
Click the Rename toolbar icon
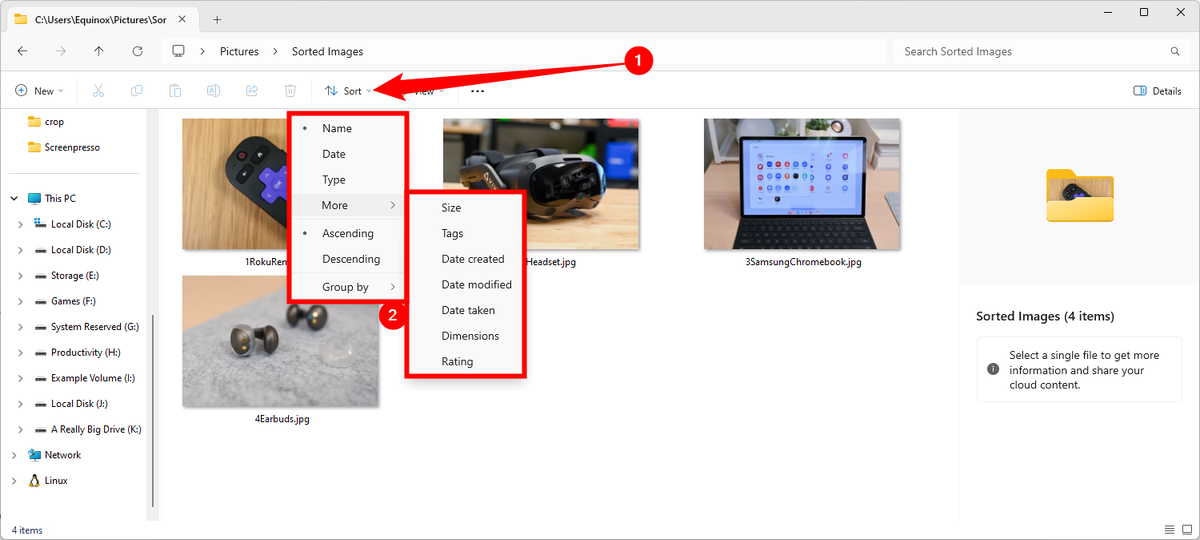click(x=213, y=91)
